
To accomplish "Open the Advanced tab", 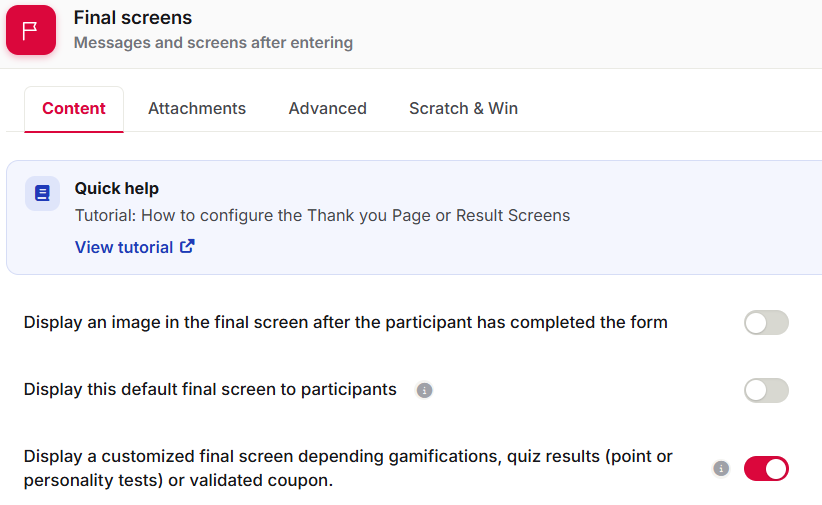I will pyautogui.click(x=328, y=109).
